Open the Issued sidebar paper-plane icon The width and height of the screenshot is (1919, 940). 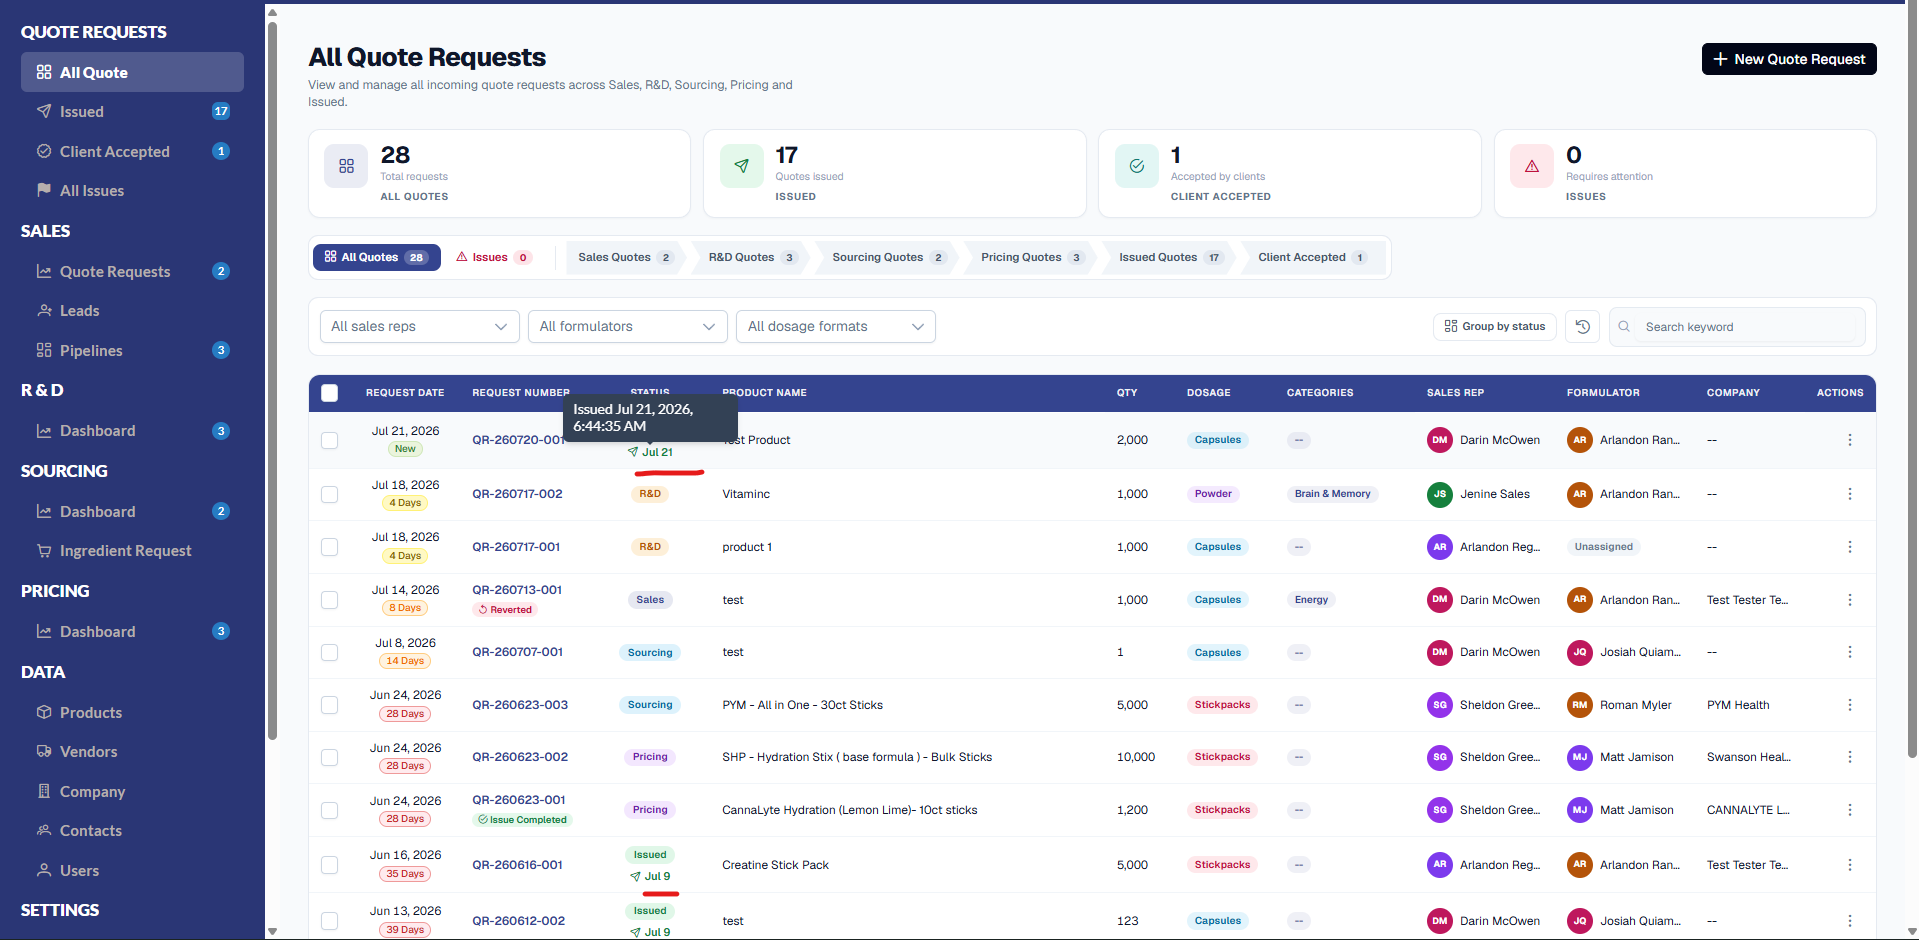[44, 111]
